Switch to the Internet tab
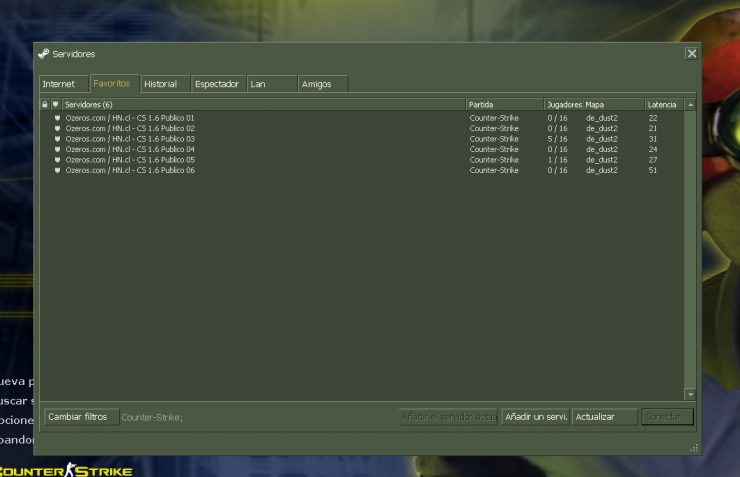The height and width of the screenshot is (477, 740). [64, 84]
